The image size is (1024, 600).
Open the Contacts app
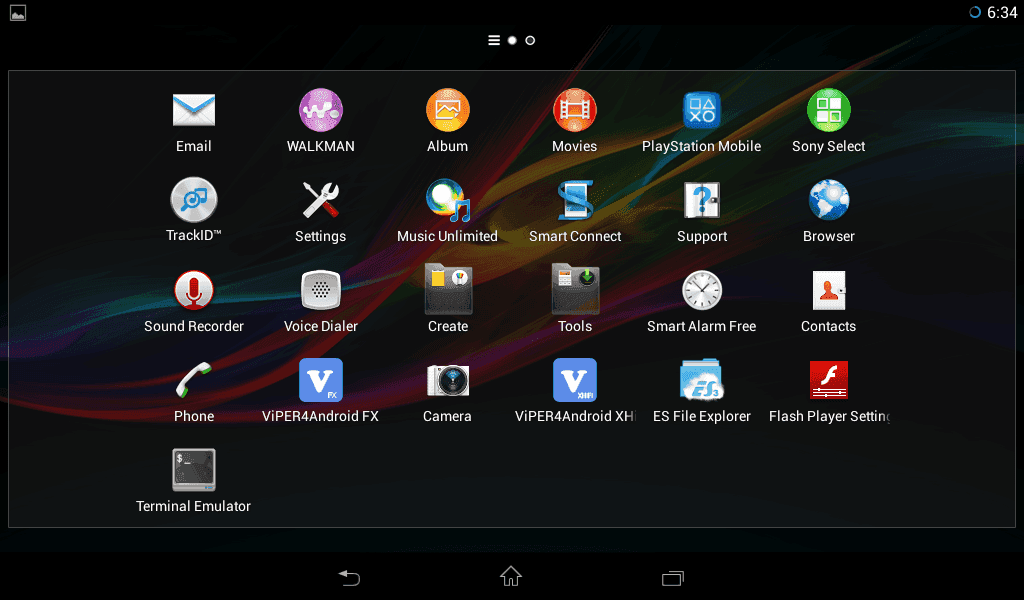[x=829, y=290]
